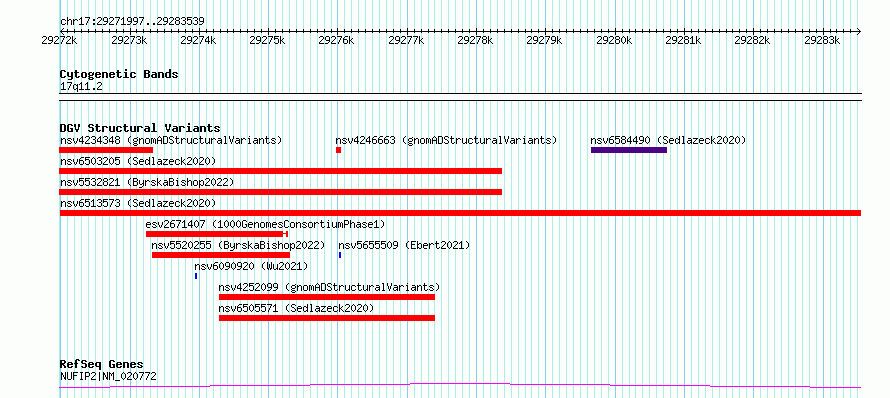
Task: Click the 29283k ruler position
Action: coord(823,40)
